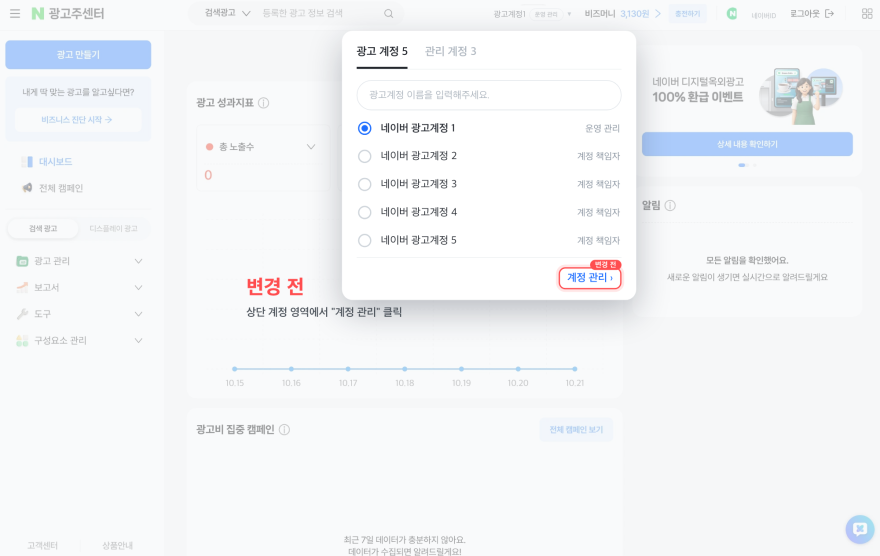Click the 10.18 chart data point
The width and height of the screenshot is (880, 556).
click(x=405, y=369)
